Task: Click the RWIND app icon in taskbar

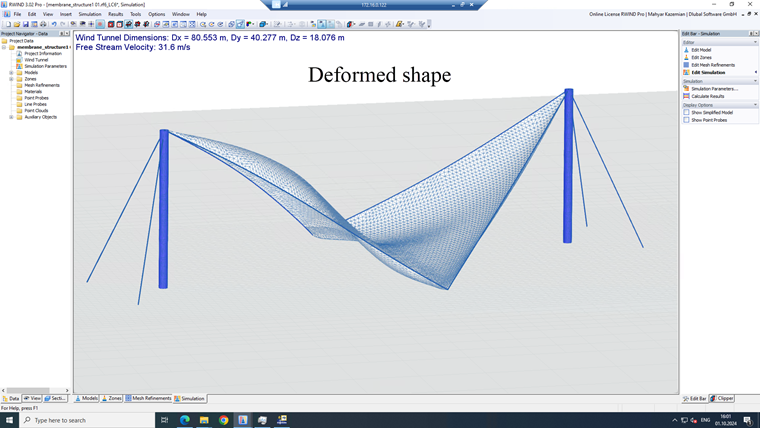Action: pyautogui.click(x=243, y=420)
